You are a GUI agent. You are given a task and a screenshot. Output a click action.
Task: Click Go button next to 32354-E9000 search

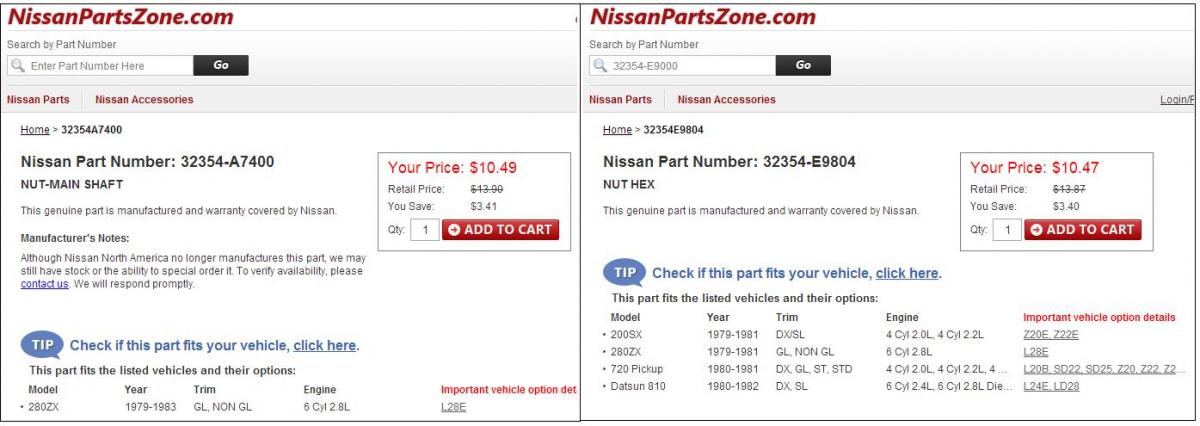click(803, 66)
